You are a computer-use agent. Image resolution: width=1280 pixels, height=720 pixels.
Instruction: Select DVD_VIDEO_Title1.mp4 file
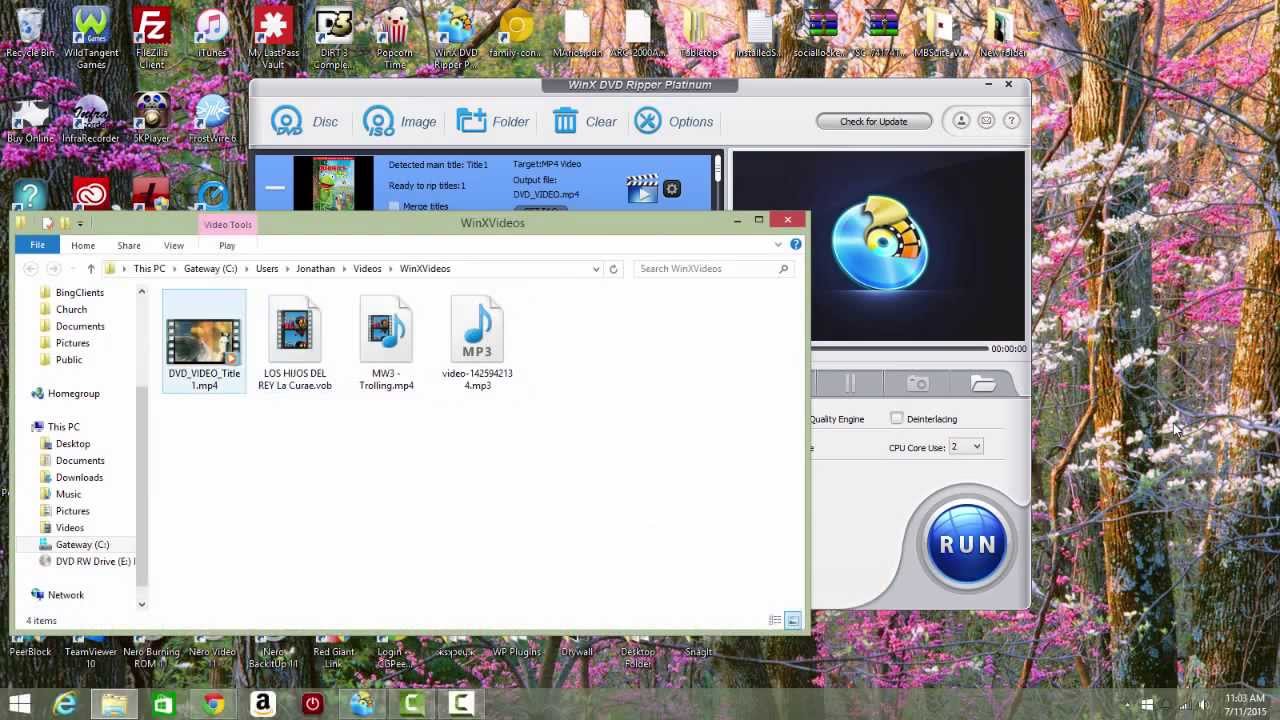(x=204, y=341)
